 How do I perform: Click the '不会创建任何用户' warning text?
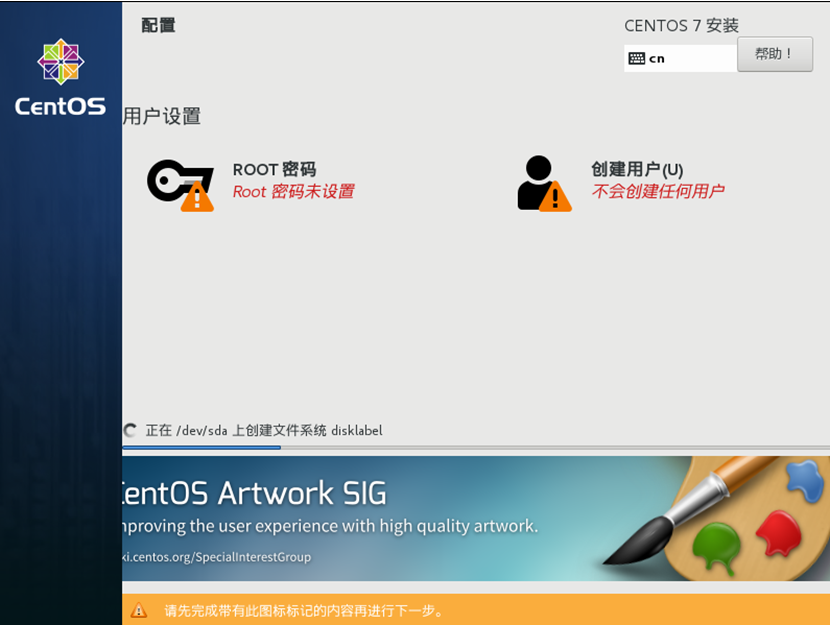coord(658,191)
